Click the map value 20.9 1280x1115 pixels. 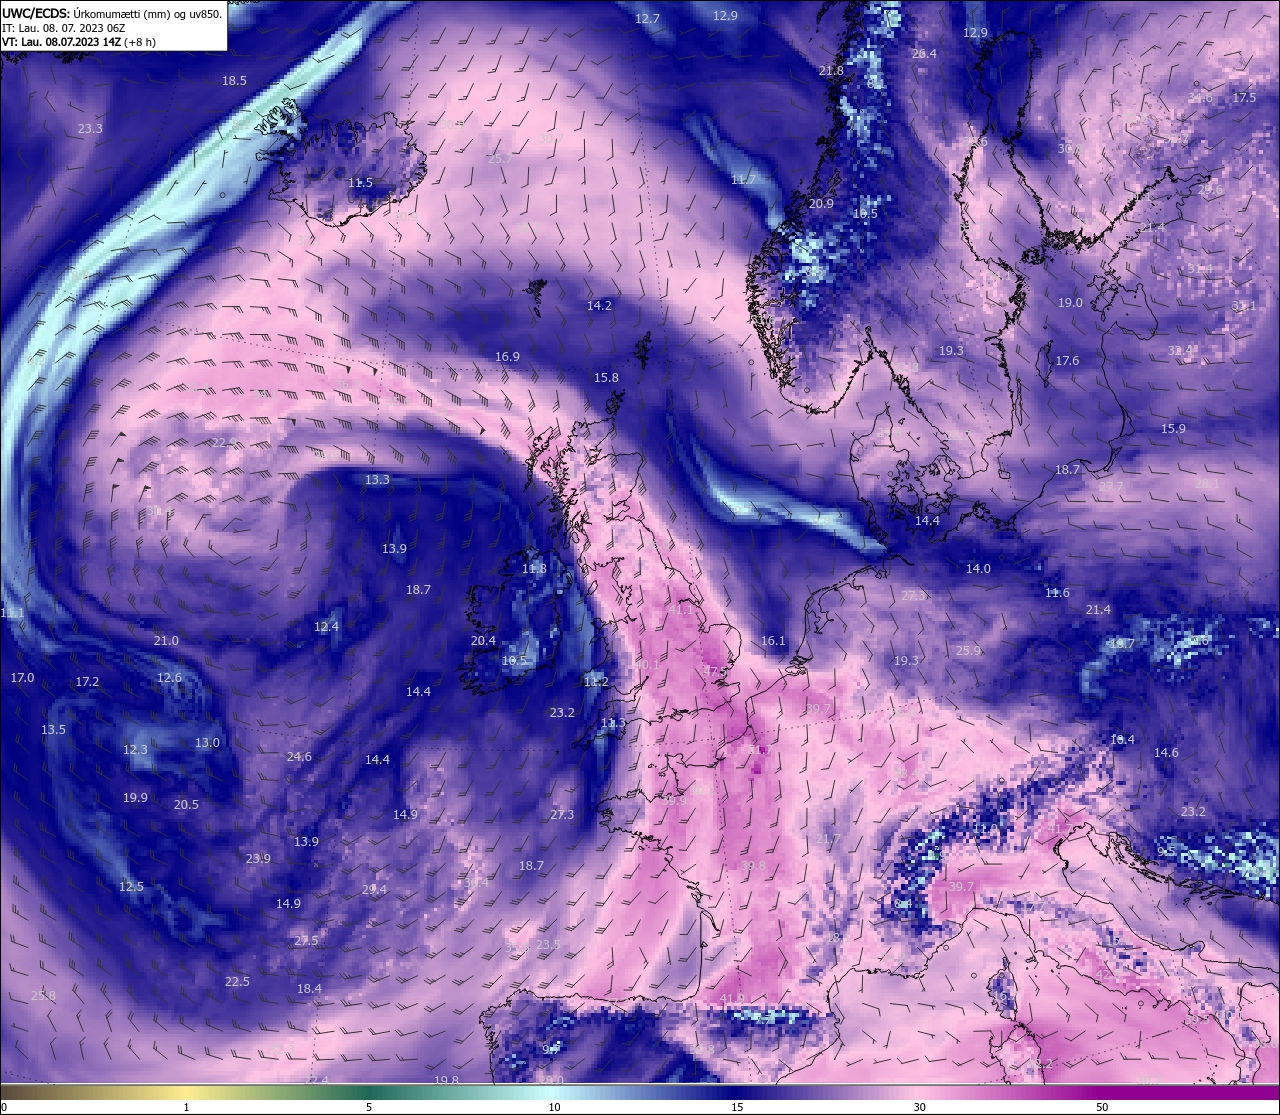point(821,204)
